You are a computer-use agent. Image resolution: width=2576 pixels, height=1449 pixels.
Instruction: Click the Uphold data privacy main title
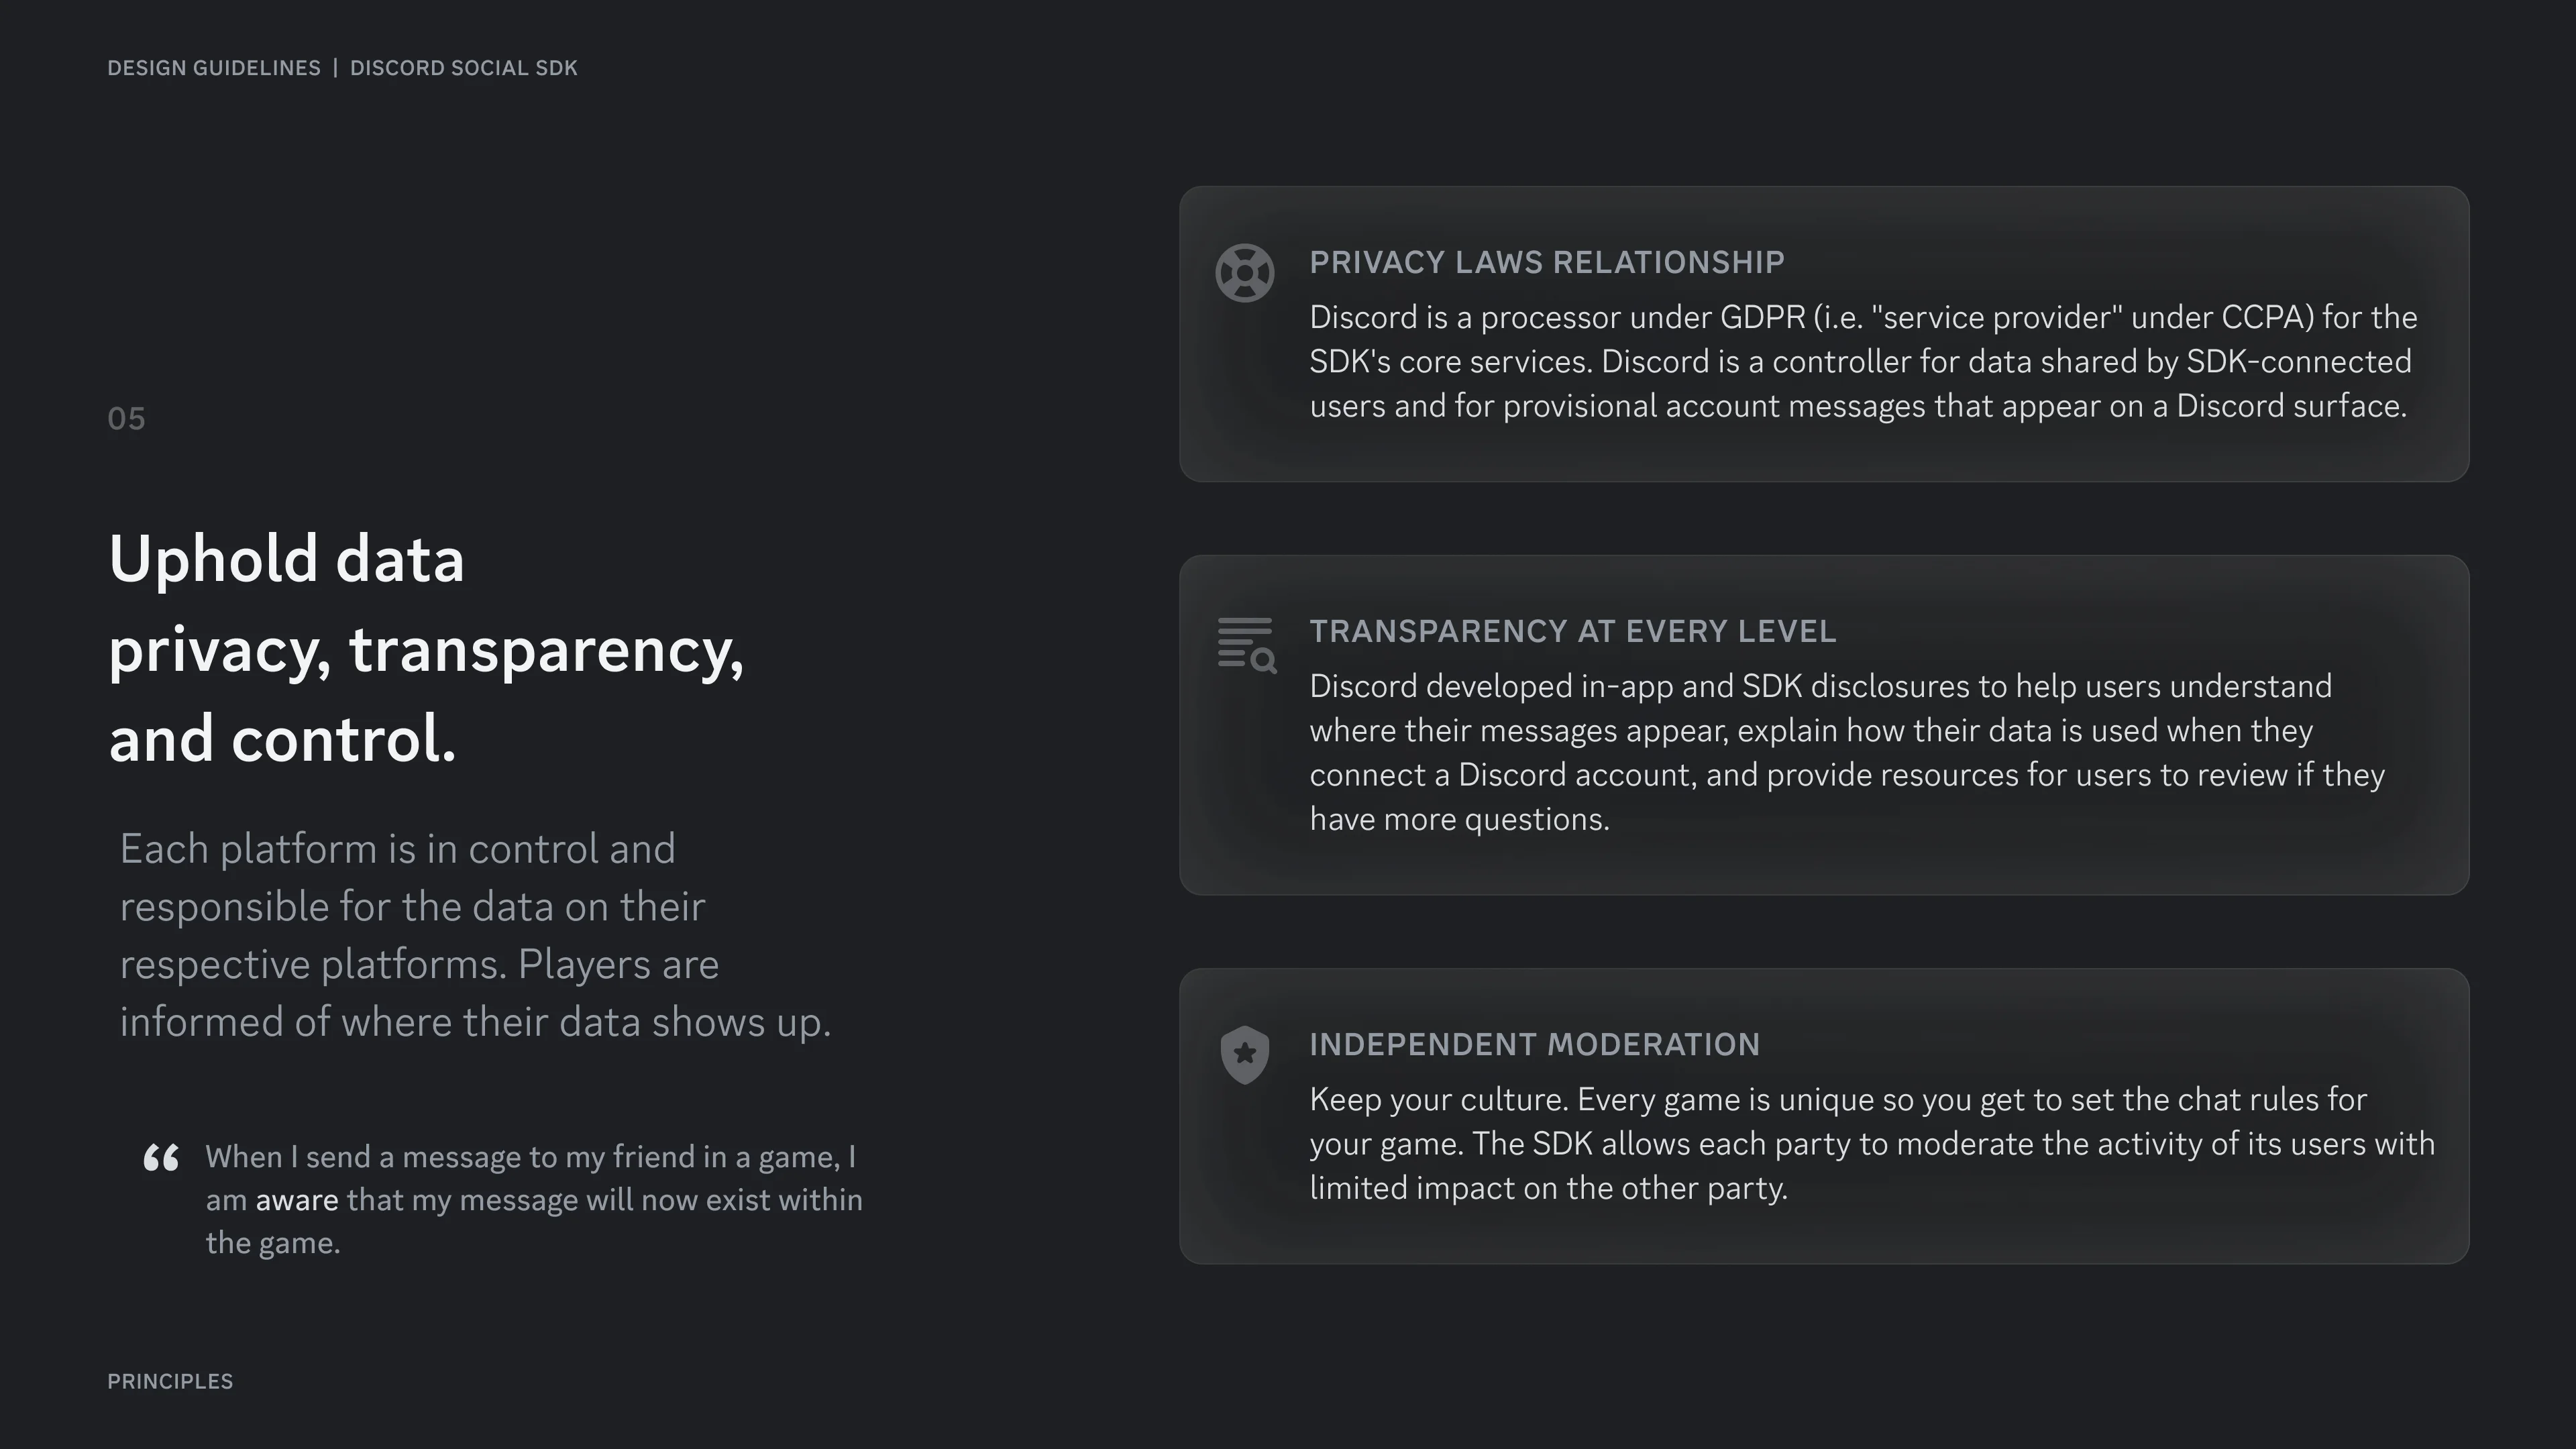point(426,649)
